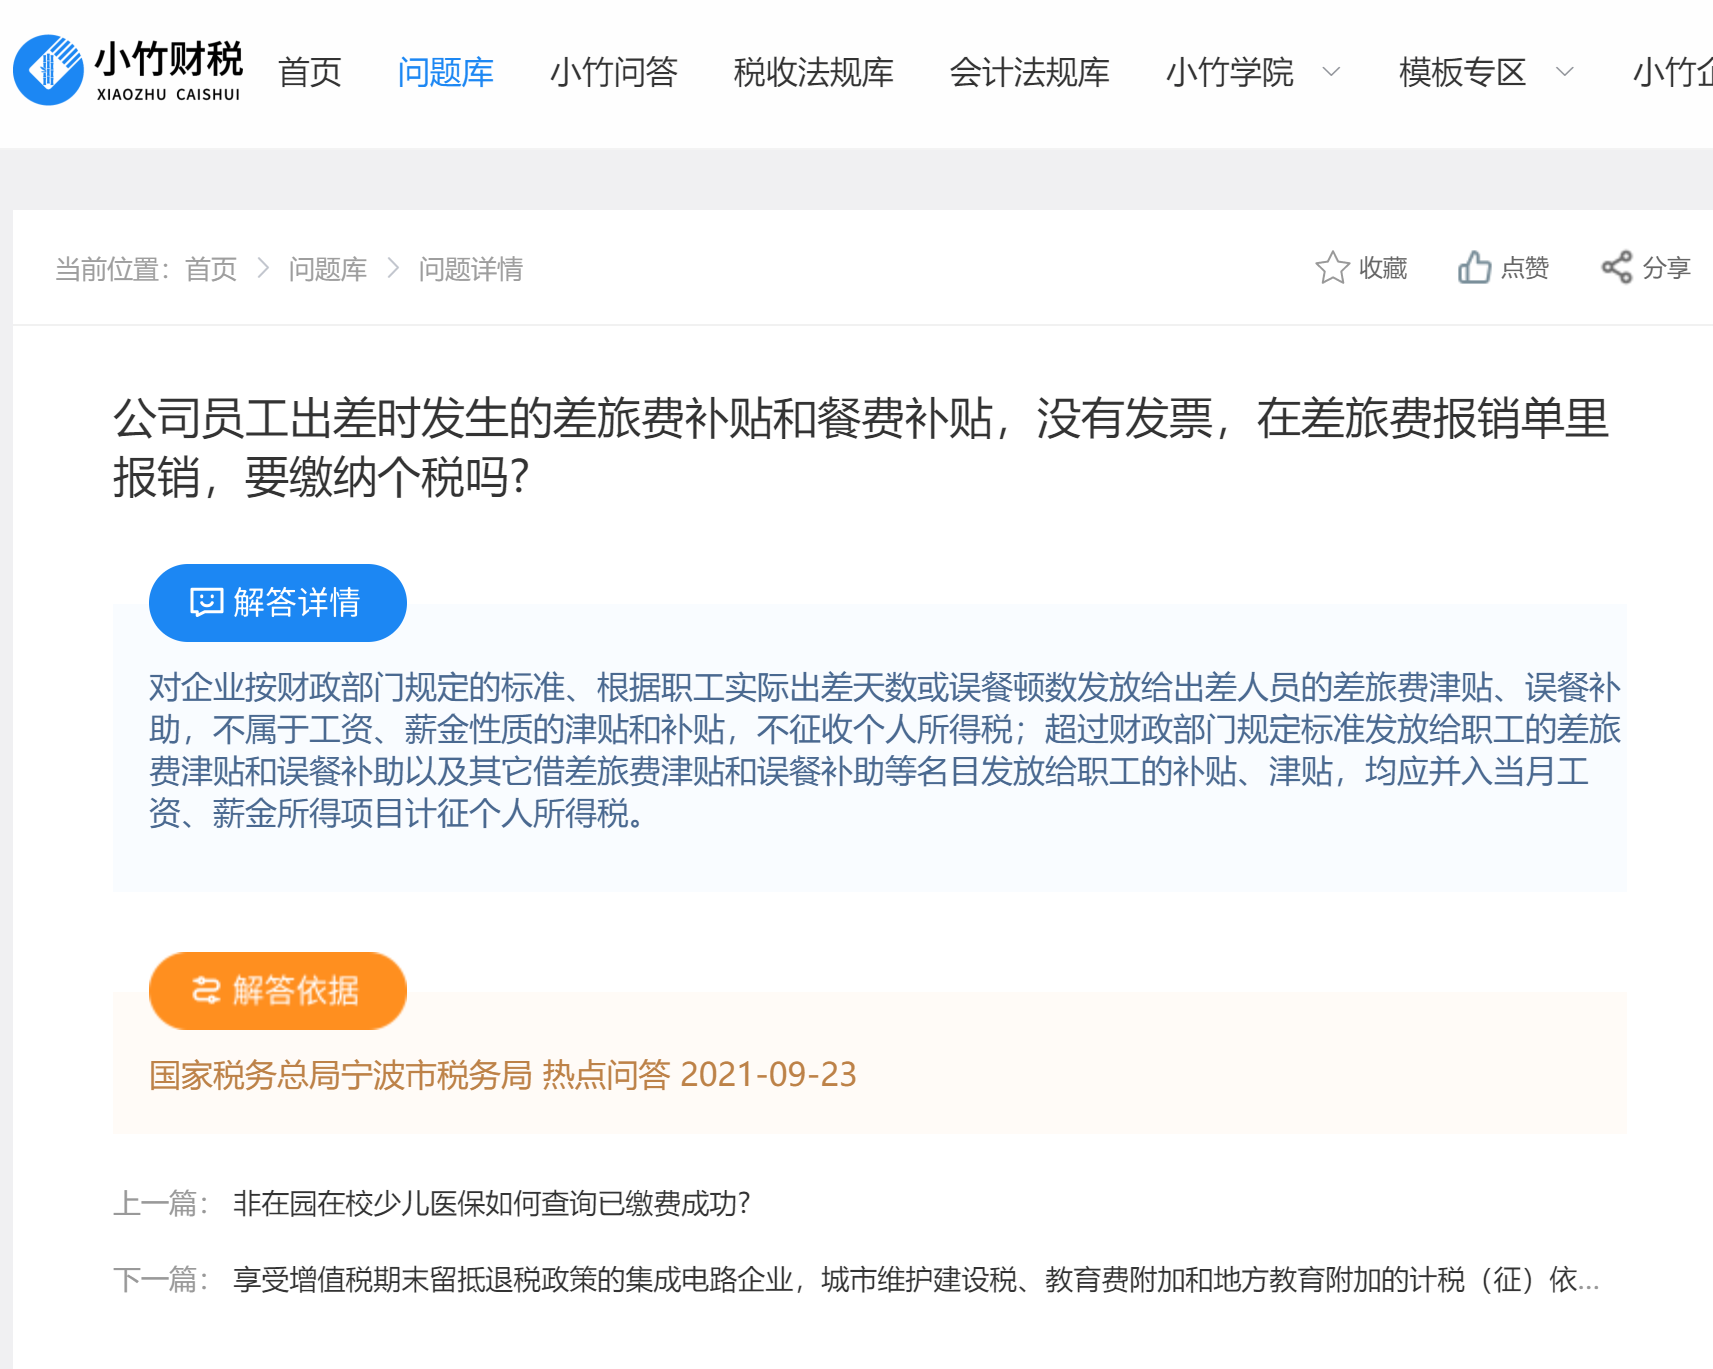Open previous article about 少儿医保 query
Screen dimensions: 1713x1369
coord(491,1203)
